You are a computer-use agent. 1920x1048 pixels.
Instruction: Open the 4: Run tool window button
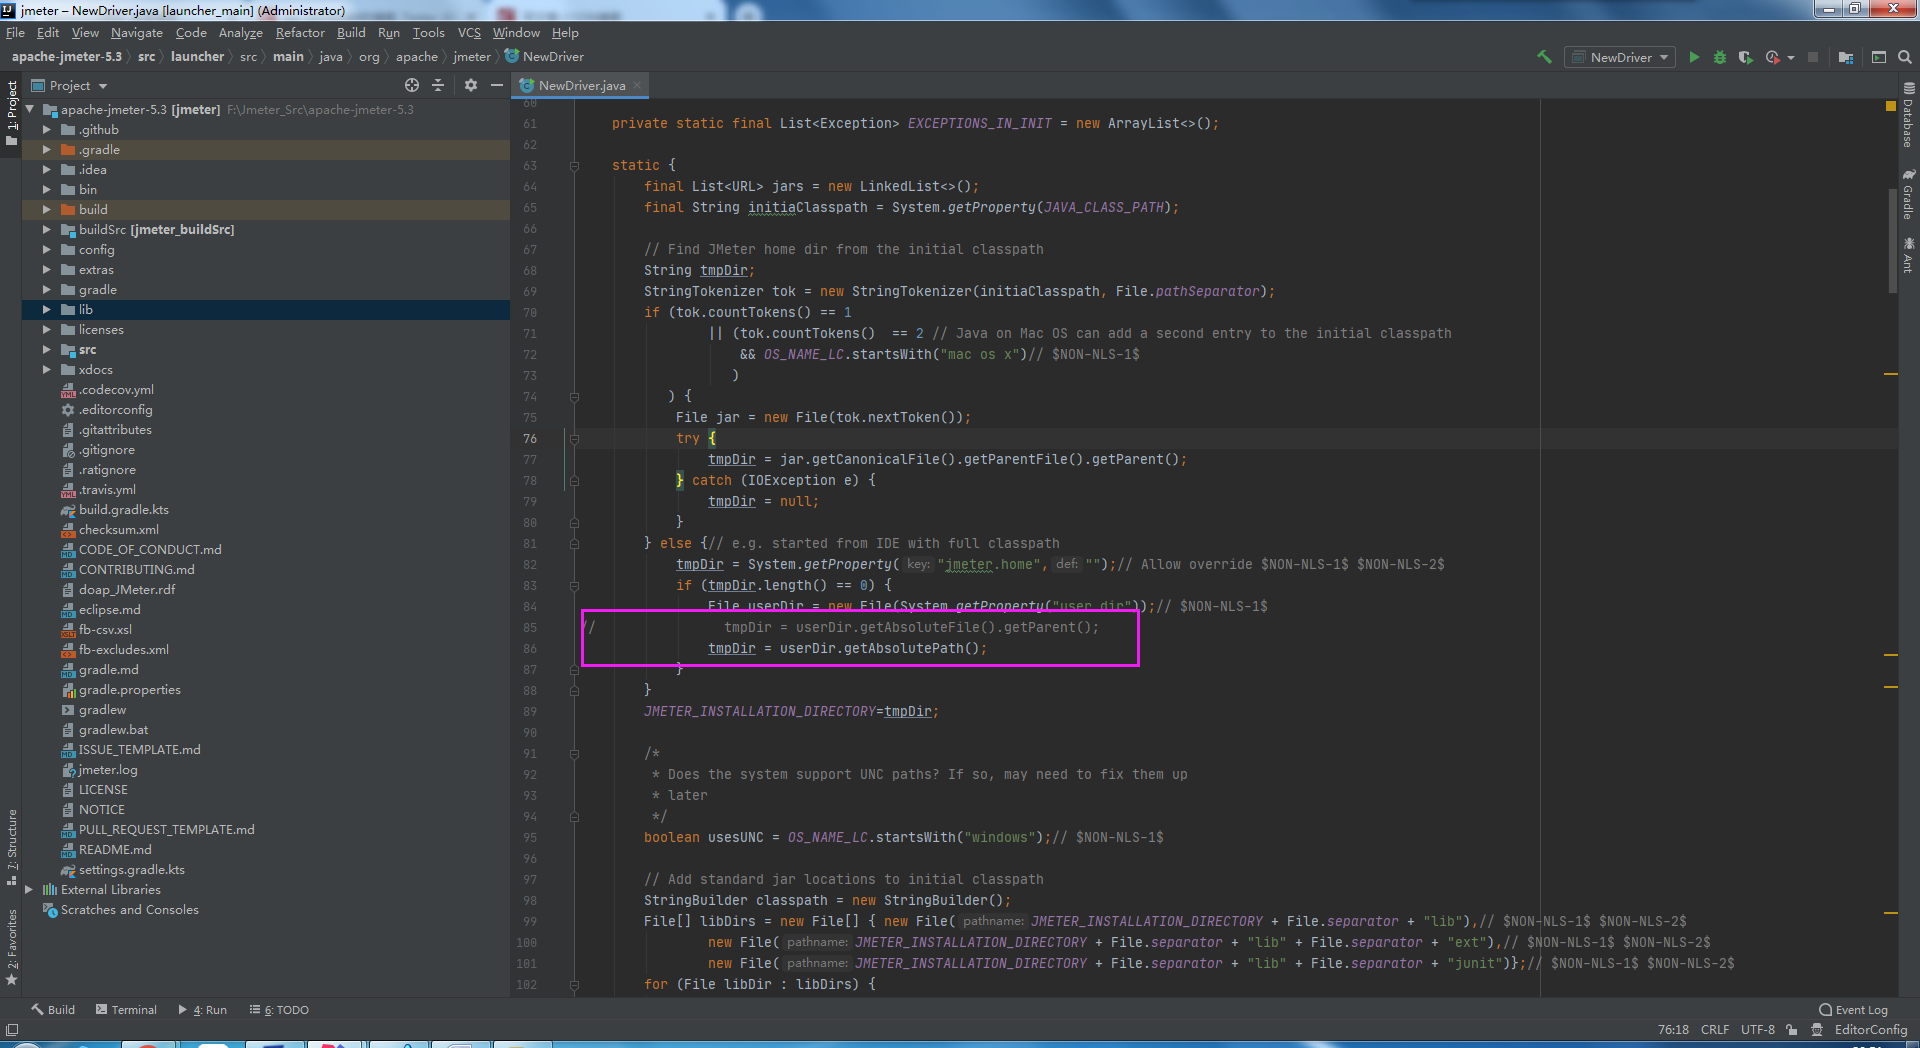[203, 1010]
